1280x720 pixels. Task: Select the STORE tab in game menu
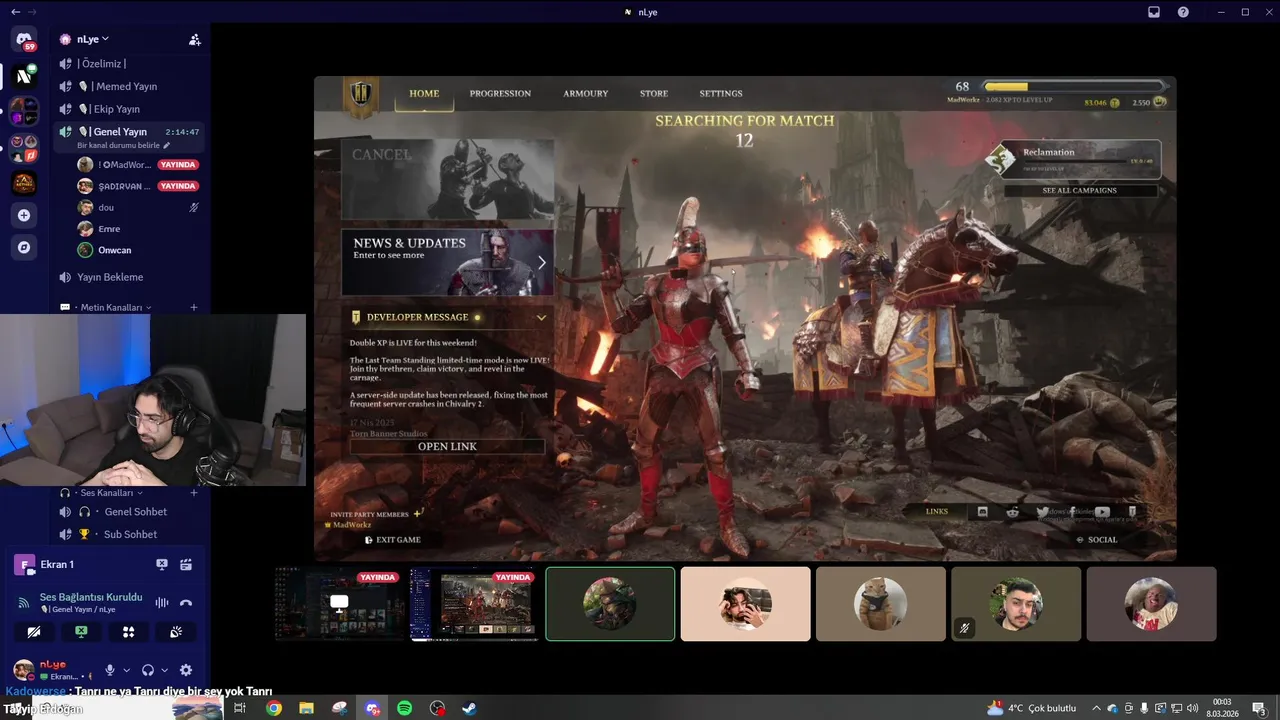pyautogui.click(x=654, y=93)
